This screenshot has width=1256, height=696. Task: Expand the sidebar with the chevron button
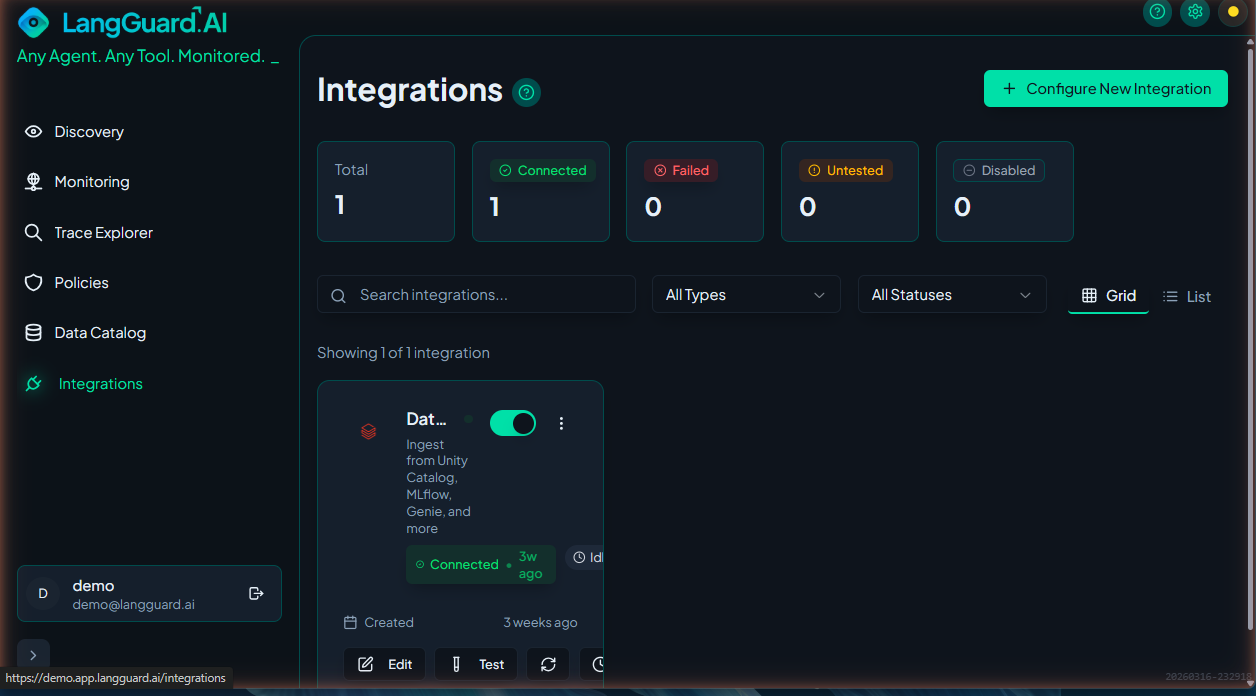point(33,655)
